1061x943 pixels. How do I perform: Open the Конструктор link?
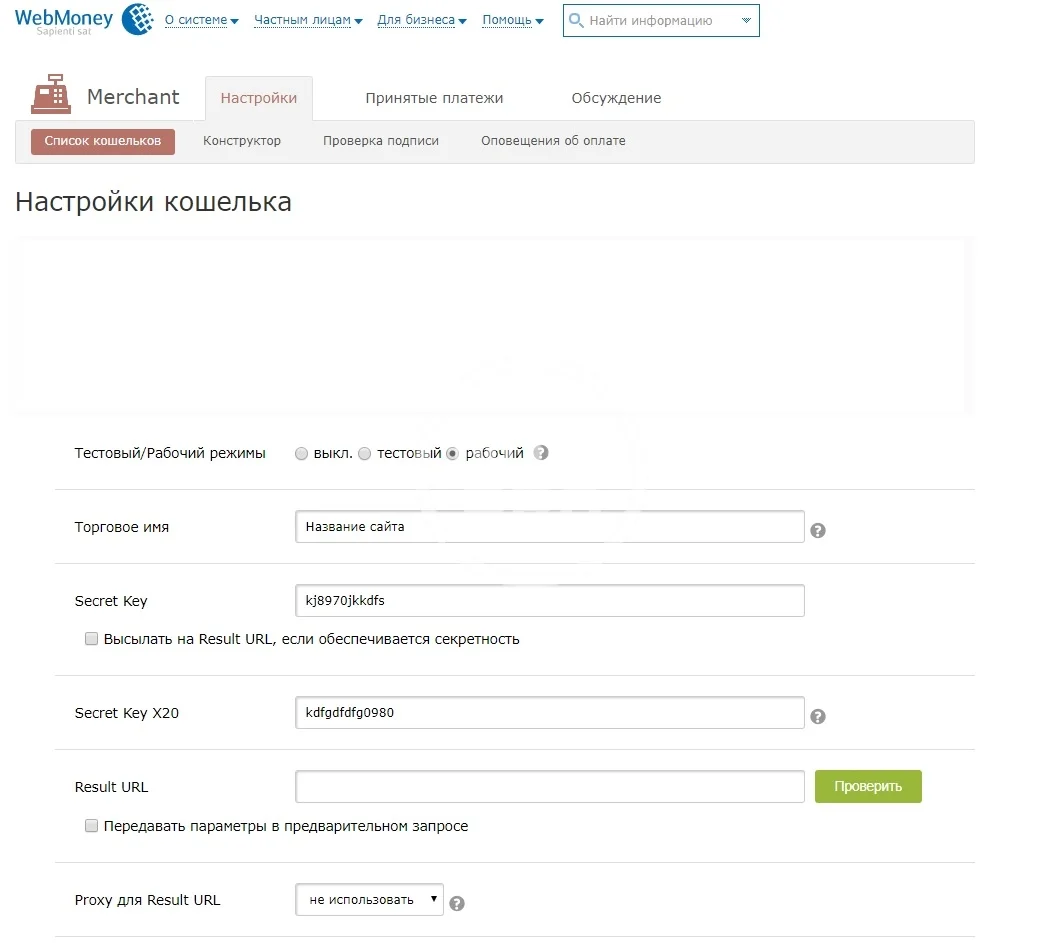coord(242,141)
